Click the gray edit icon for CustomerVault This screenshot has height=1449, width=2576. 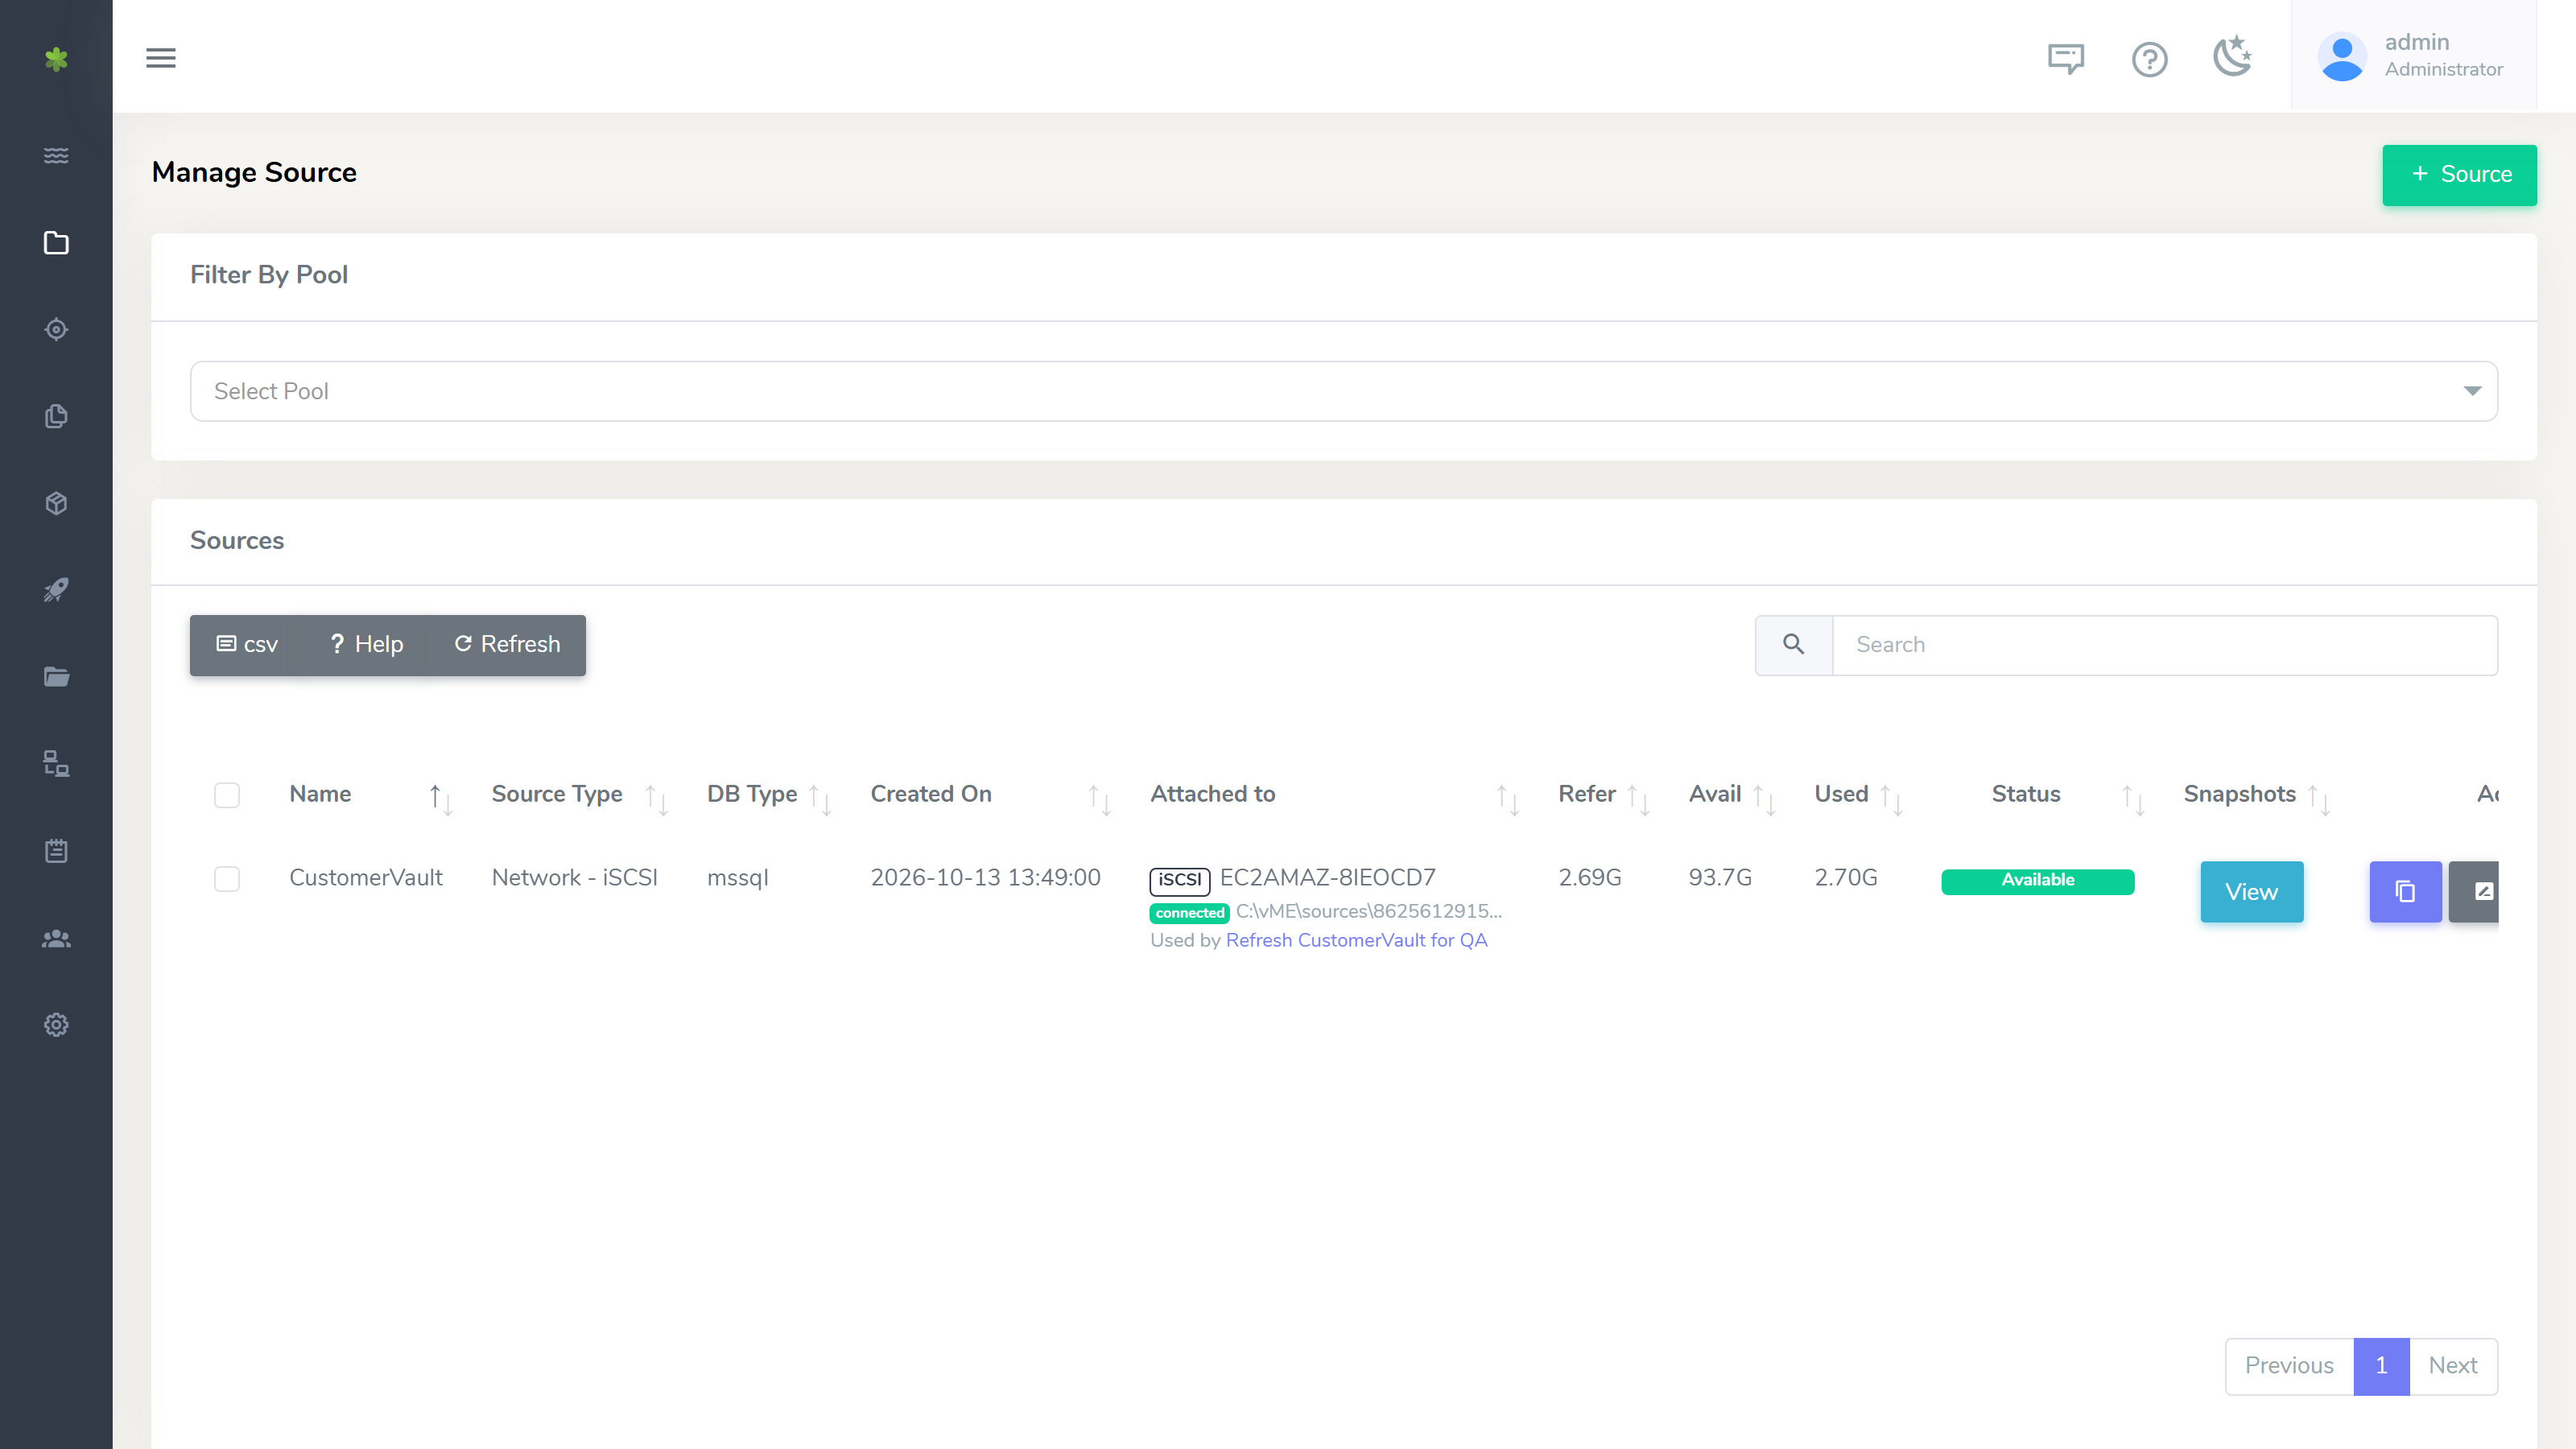2474,891
